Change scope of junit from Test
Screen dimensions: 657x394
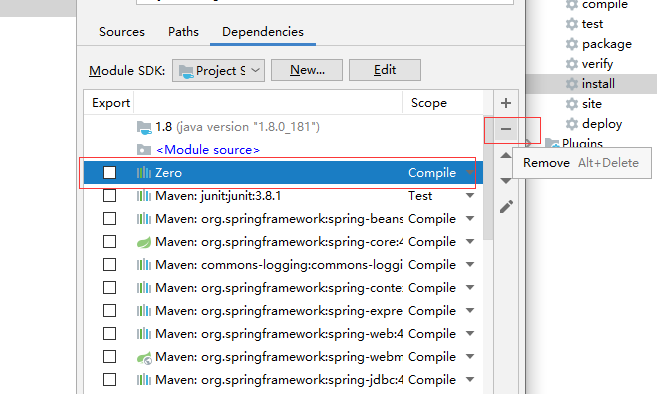[470, 196]
